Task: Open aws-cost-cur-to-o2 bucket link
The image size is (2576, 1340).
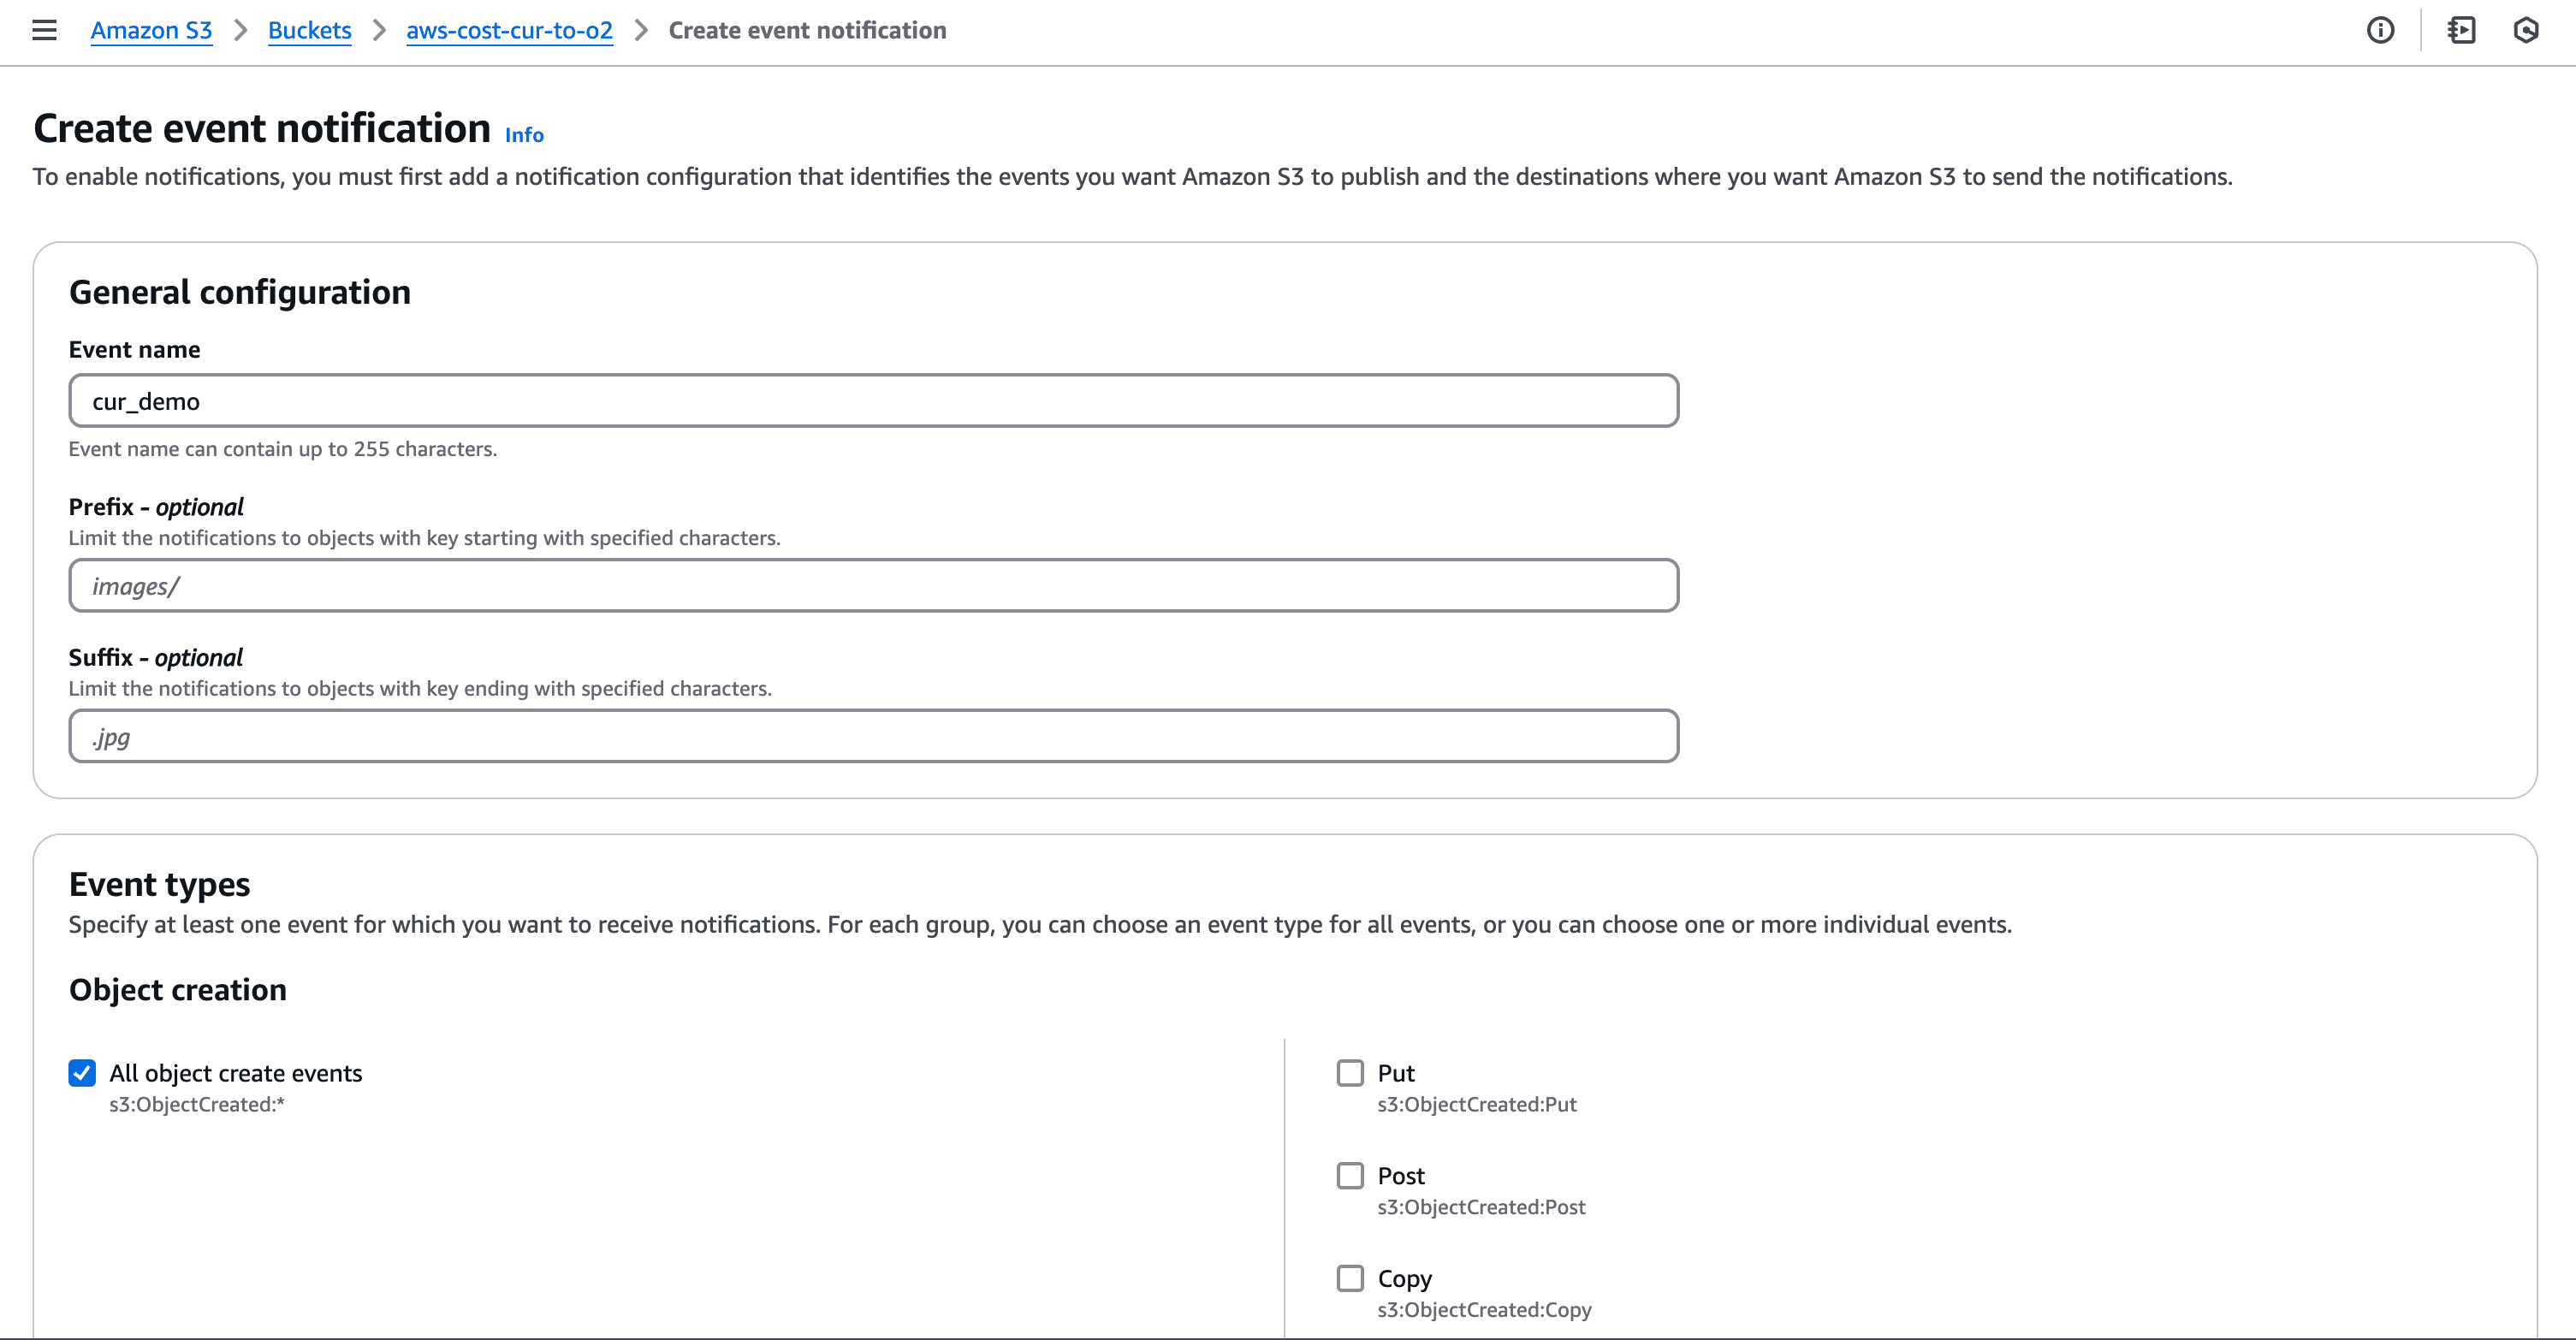Action: (x=509, y=31)
